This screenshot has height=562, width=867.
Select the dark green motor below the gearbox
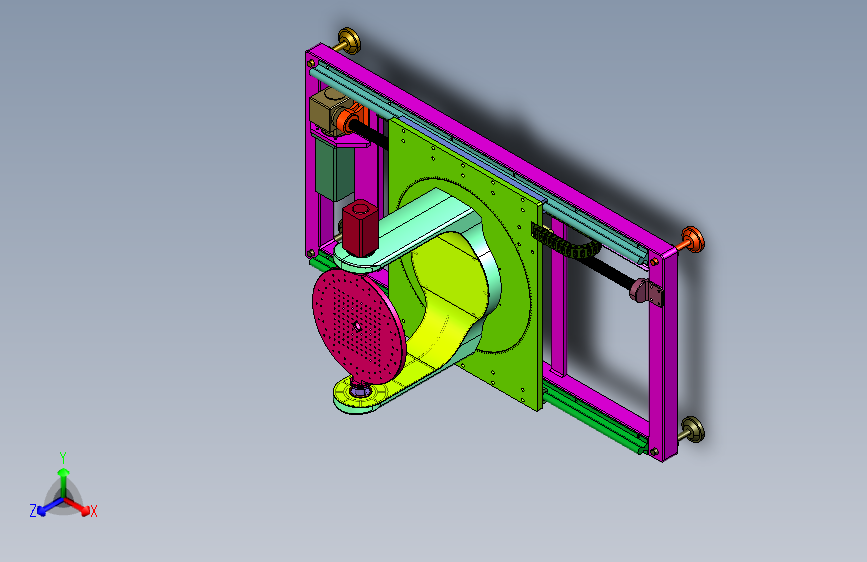click(334, 170)
